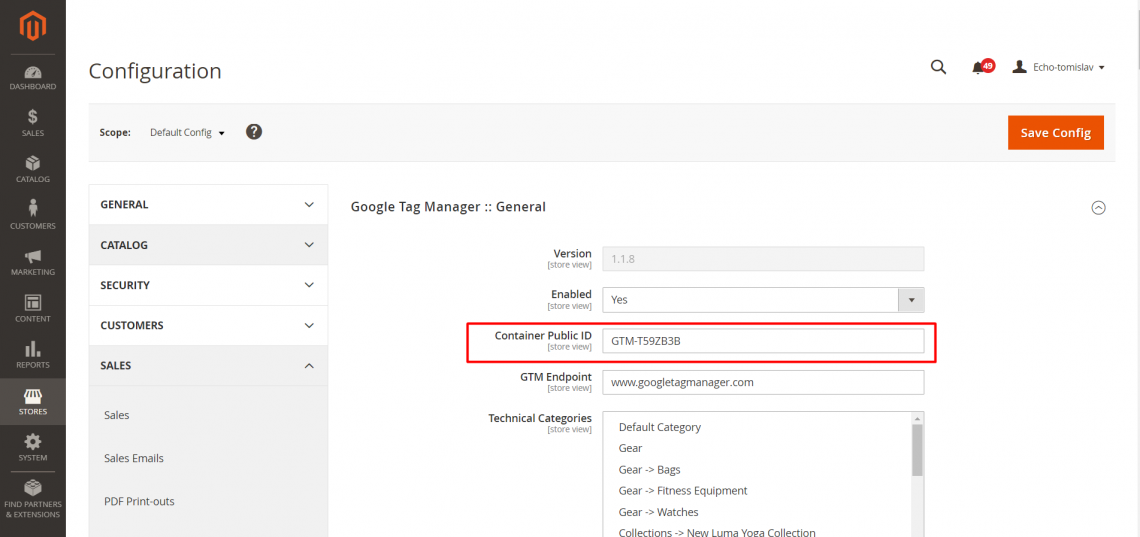Expand the General configuration section

coord(208,205)
